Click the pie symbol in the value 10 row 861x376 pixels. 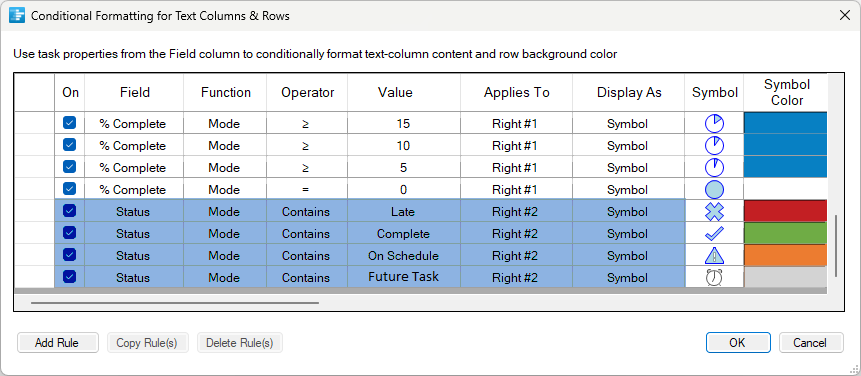click(x=714, y=145)
